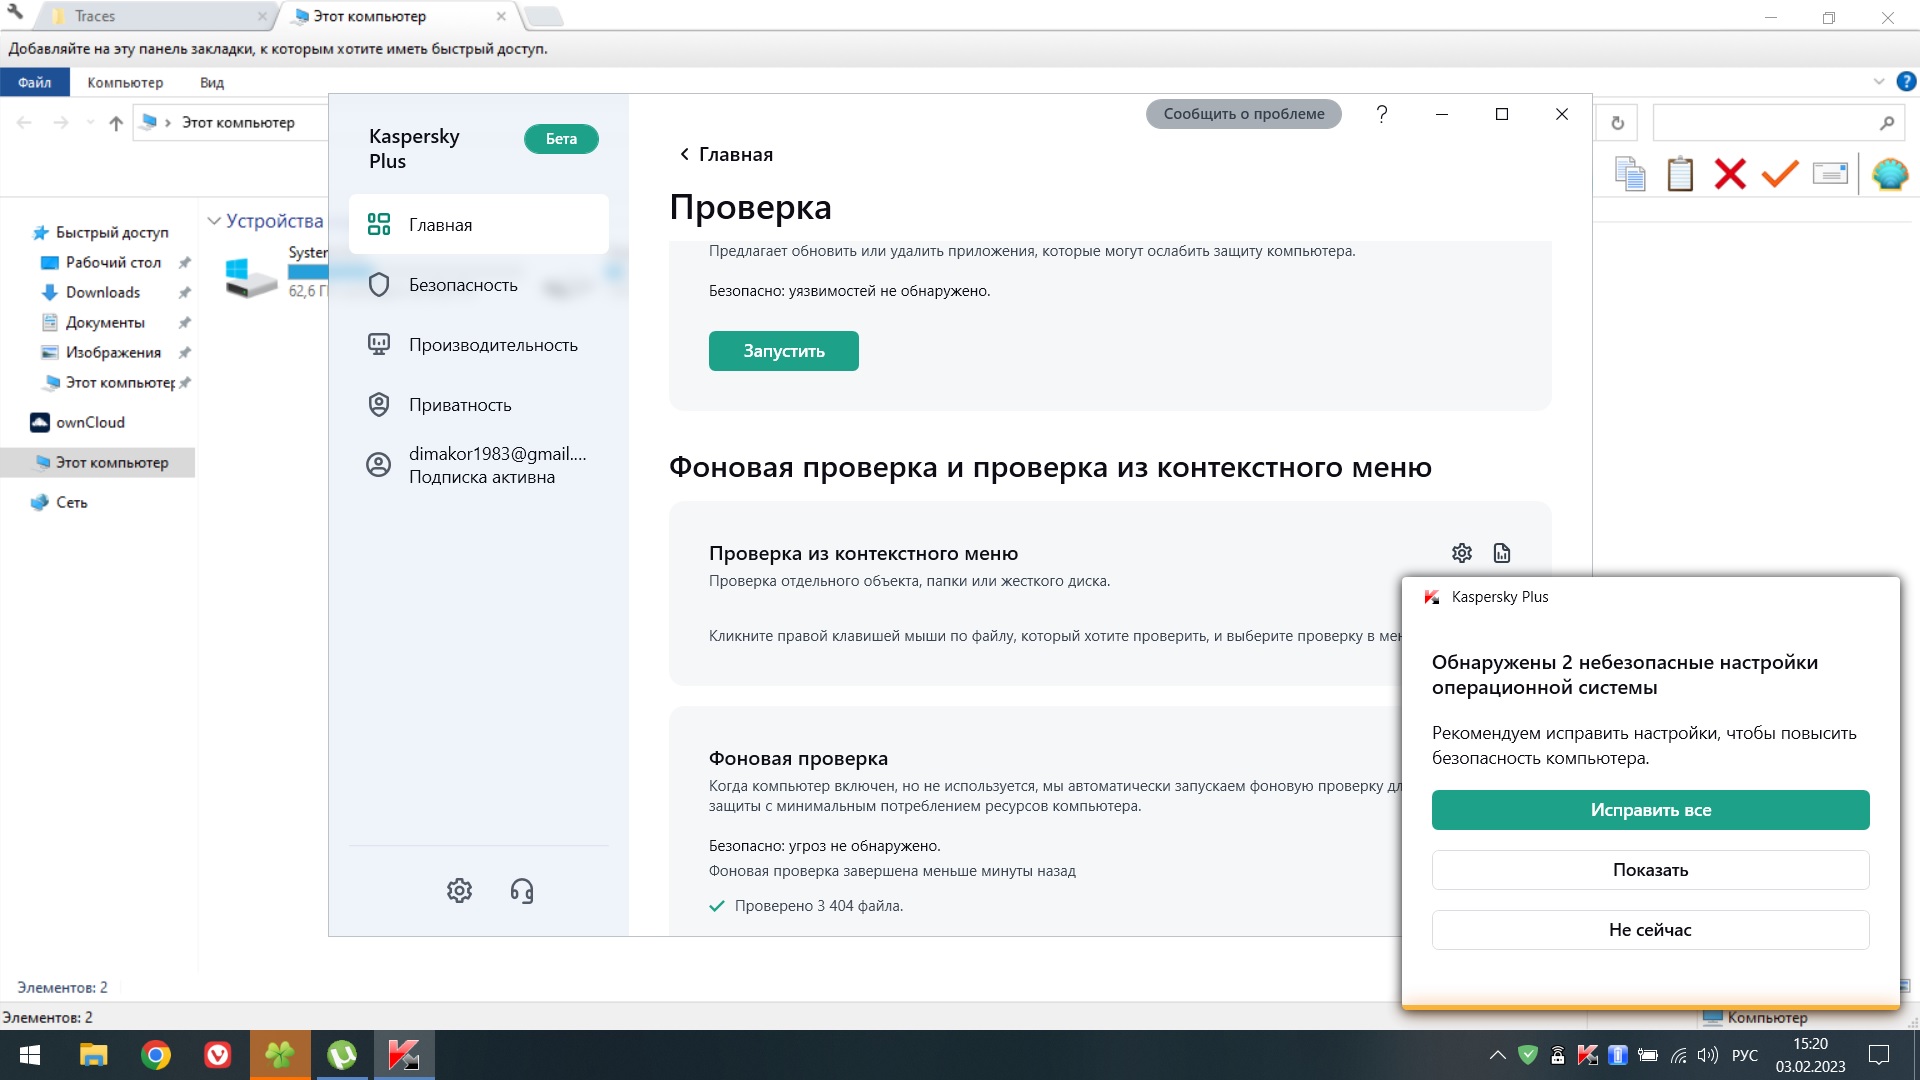Open Wi-Fi network tray icon
The height and width of the screenshot is (1080, 1920).
coord(1679,1055)
